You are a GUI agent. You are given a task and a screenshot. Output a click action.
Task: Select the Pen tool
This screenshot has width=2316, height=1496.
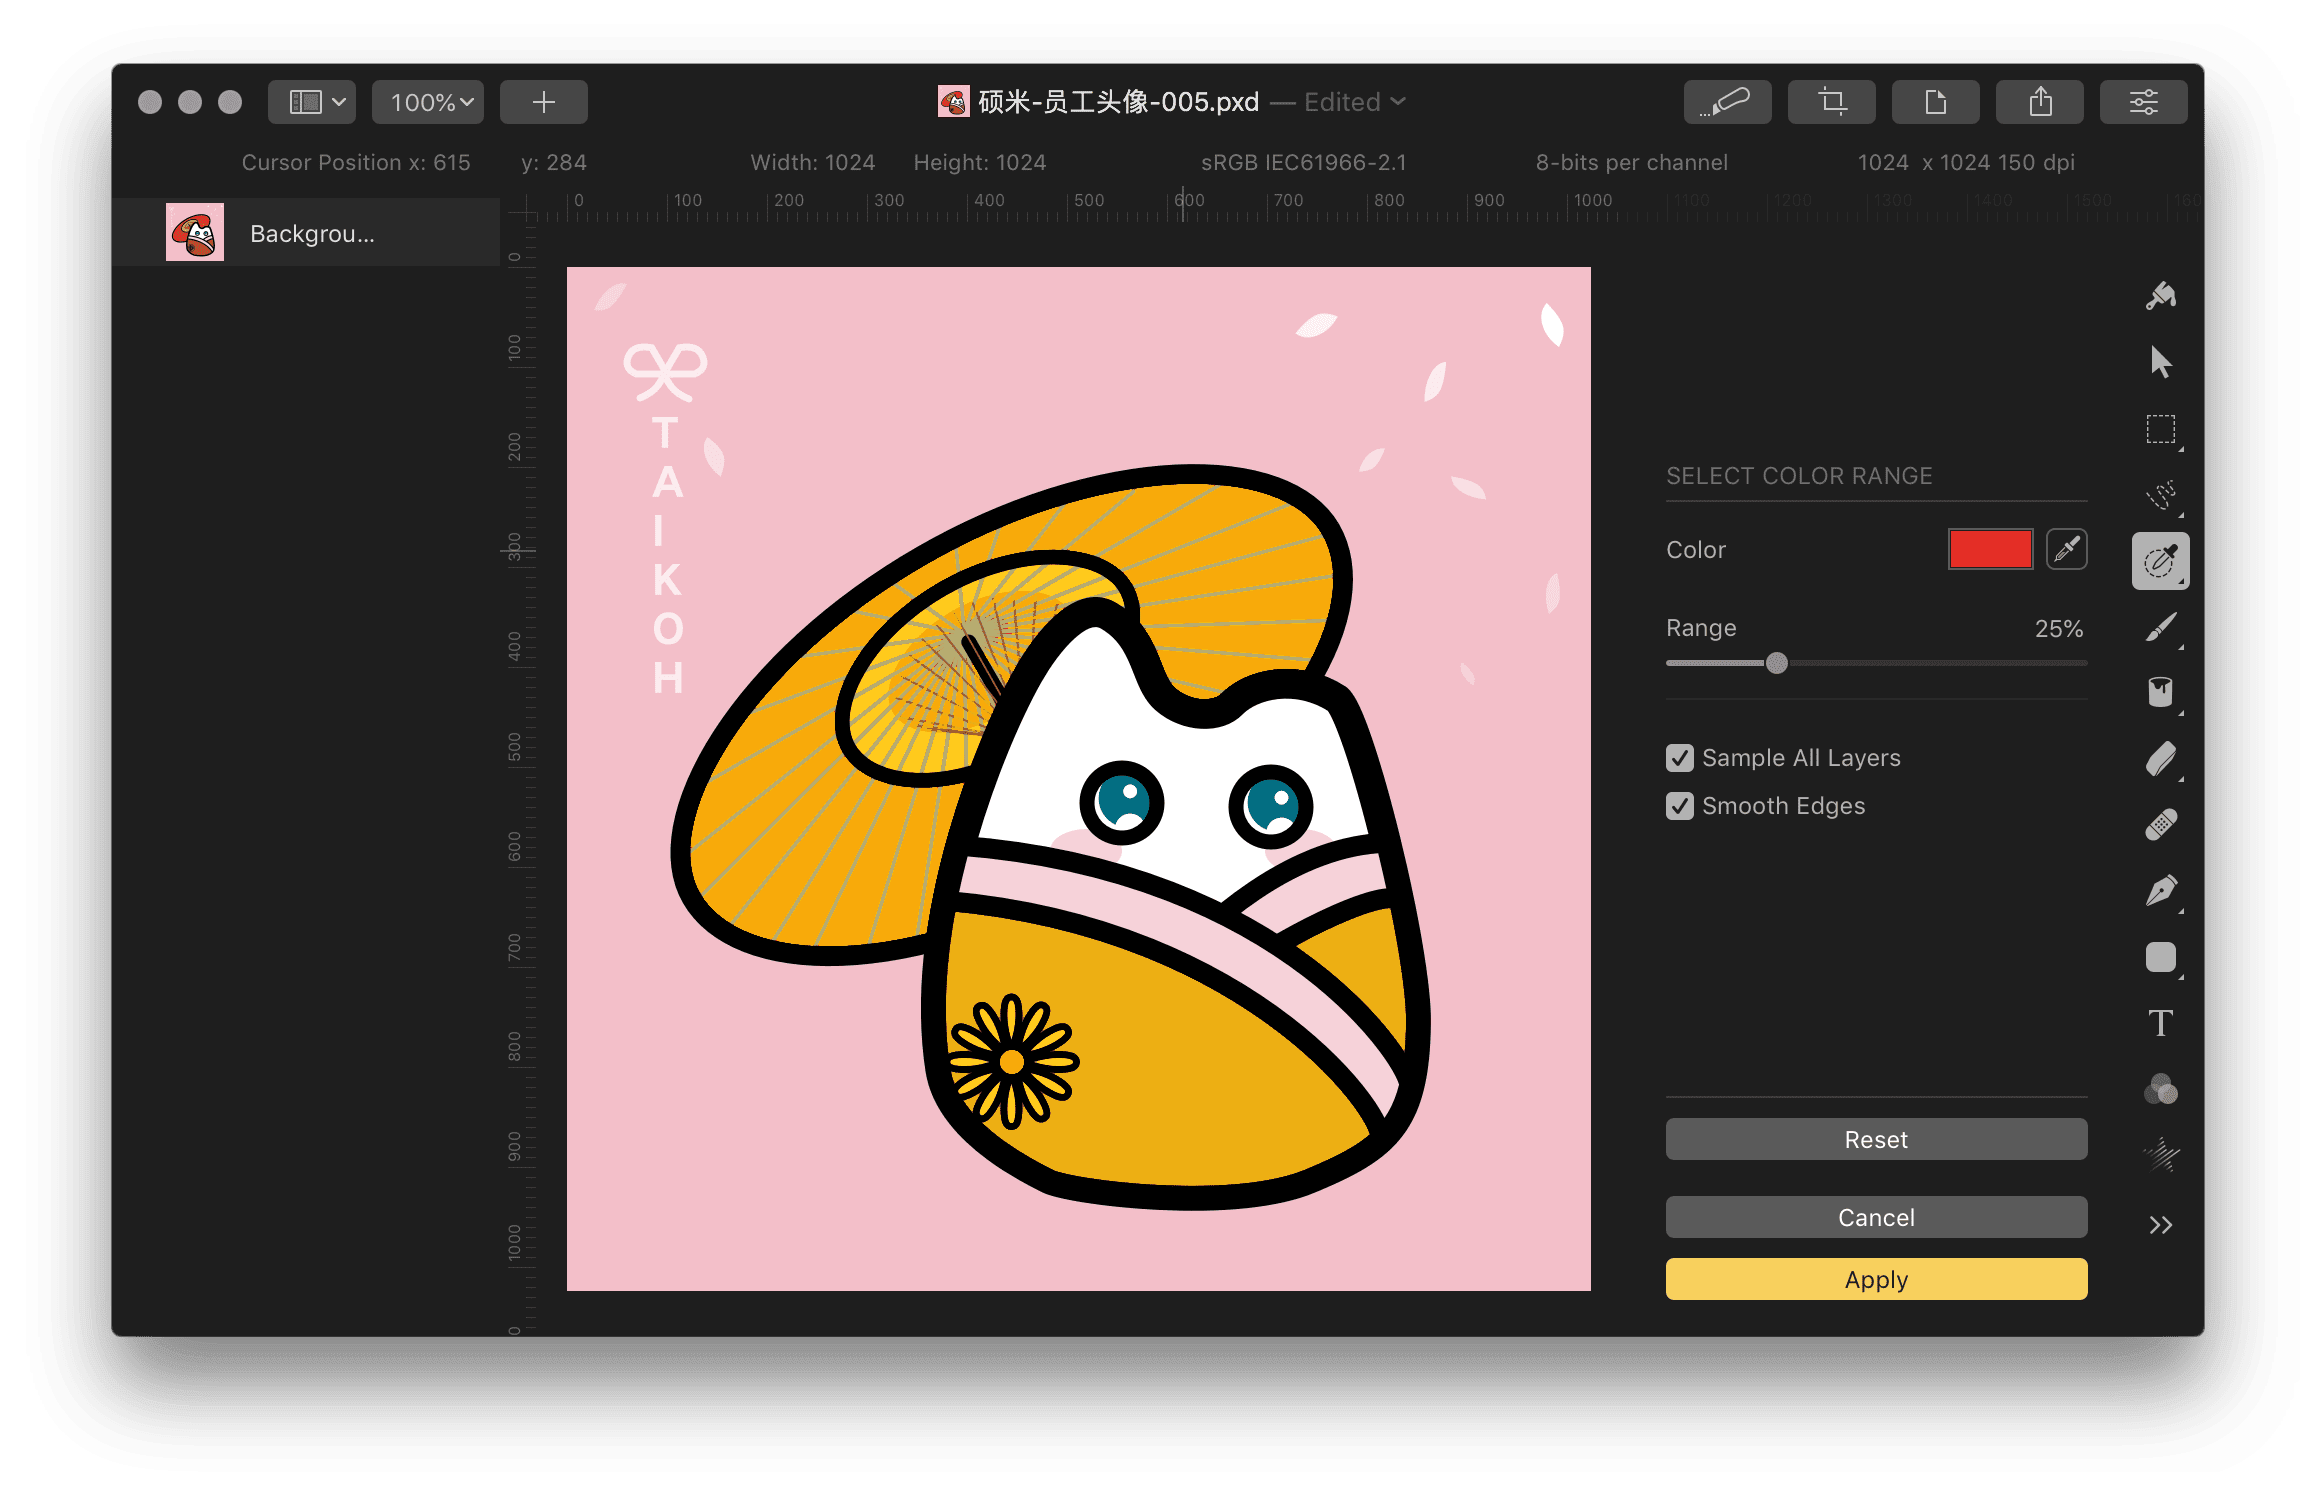[2160, 890]
